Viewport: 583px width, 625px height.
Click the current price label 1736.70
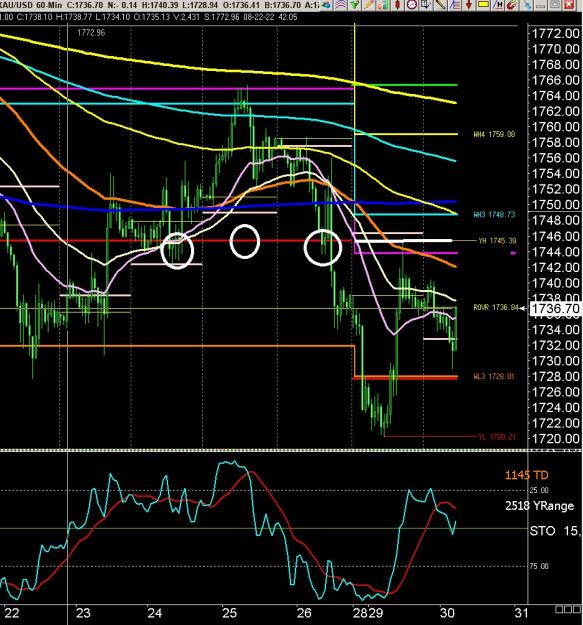555,309
